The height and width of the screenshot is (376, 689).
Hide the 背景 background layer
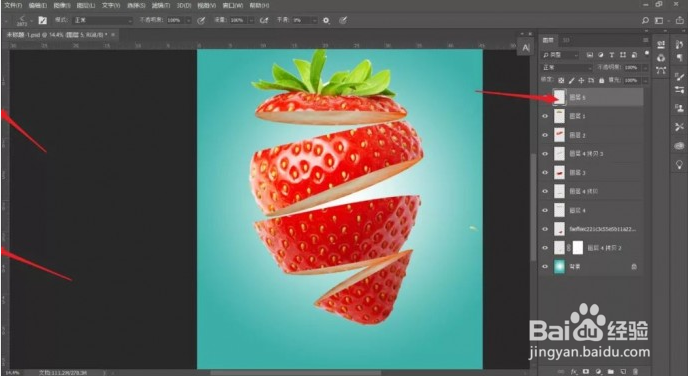click(545, 267)
